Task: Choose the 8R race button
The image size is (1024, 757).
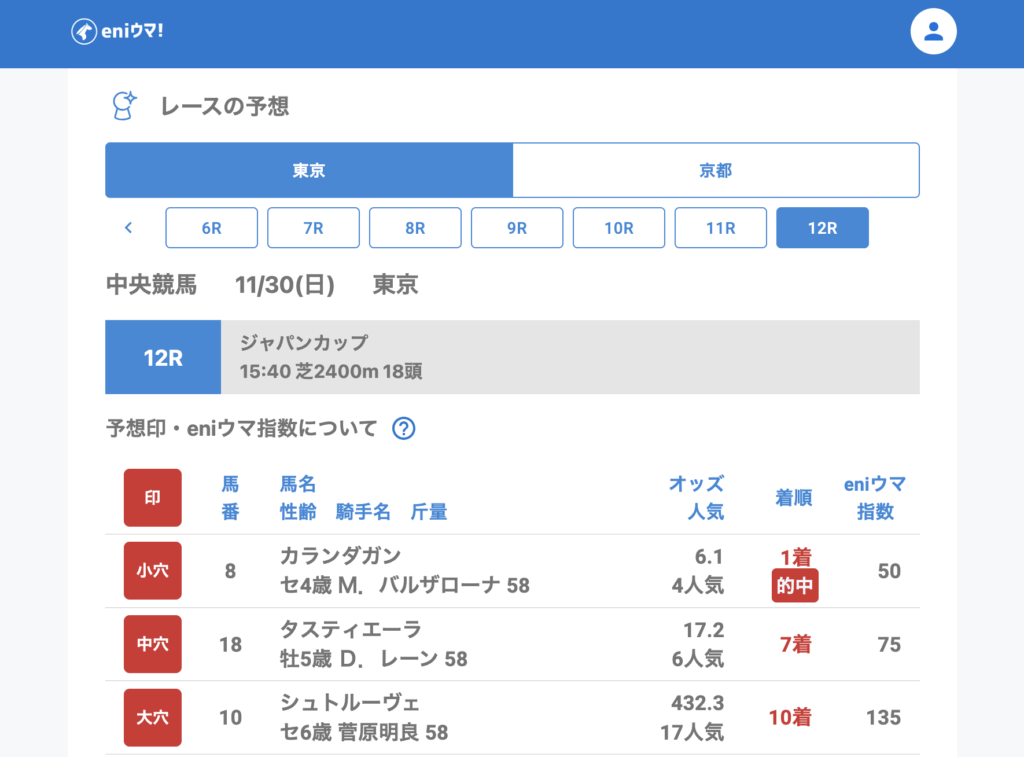Action: point(415,228)
